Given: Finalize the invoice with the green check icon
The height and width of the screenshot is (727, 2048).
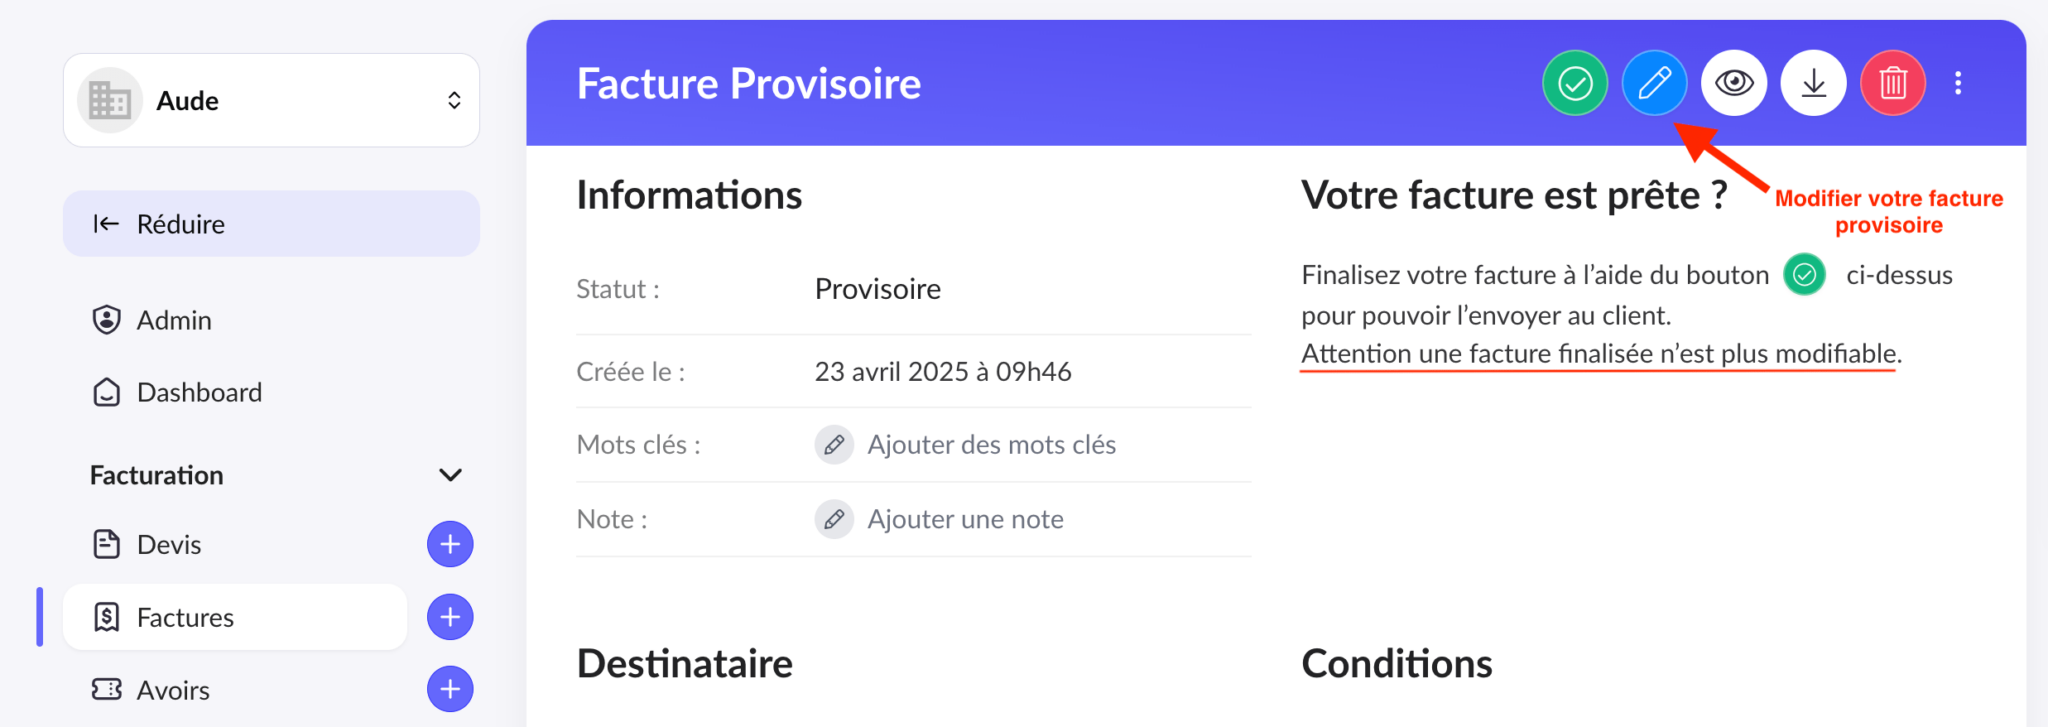Looking at the screenshot, I should click(x=1574, y=83).
